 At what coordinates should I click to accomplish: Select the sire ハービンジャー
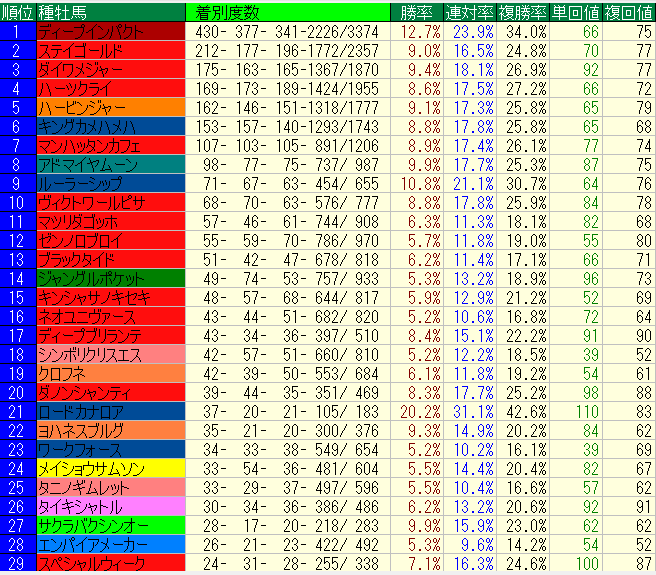(x=111, y=108)
